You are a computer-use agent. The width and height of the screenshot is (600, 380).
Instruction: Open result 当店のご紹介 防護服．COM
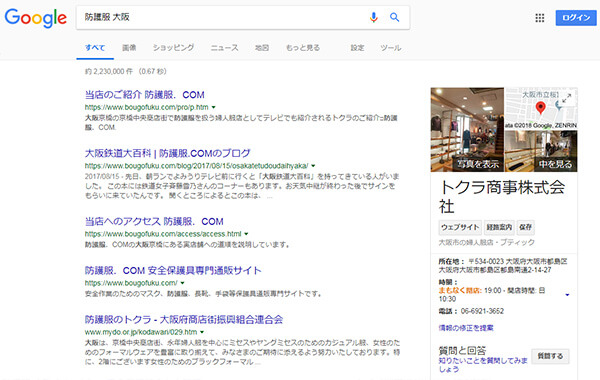tap(145, 95)
